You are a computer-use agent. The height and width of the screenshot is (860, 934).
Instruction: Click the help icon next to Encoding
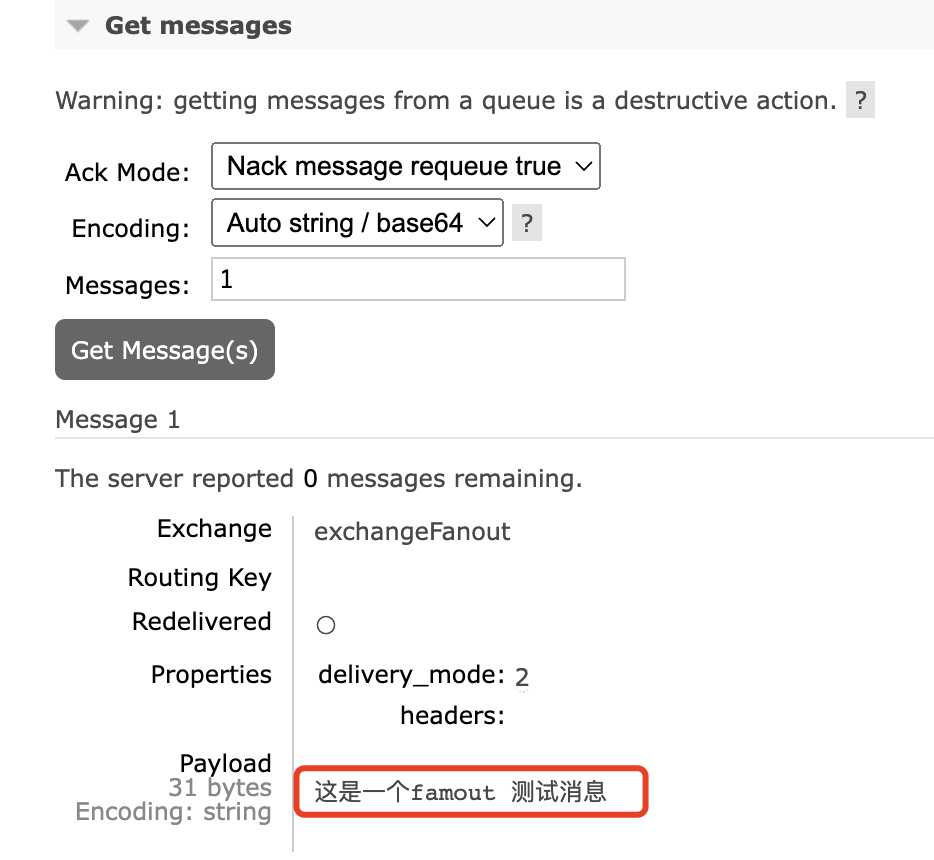coord(526,223)
